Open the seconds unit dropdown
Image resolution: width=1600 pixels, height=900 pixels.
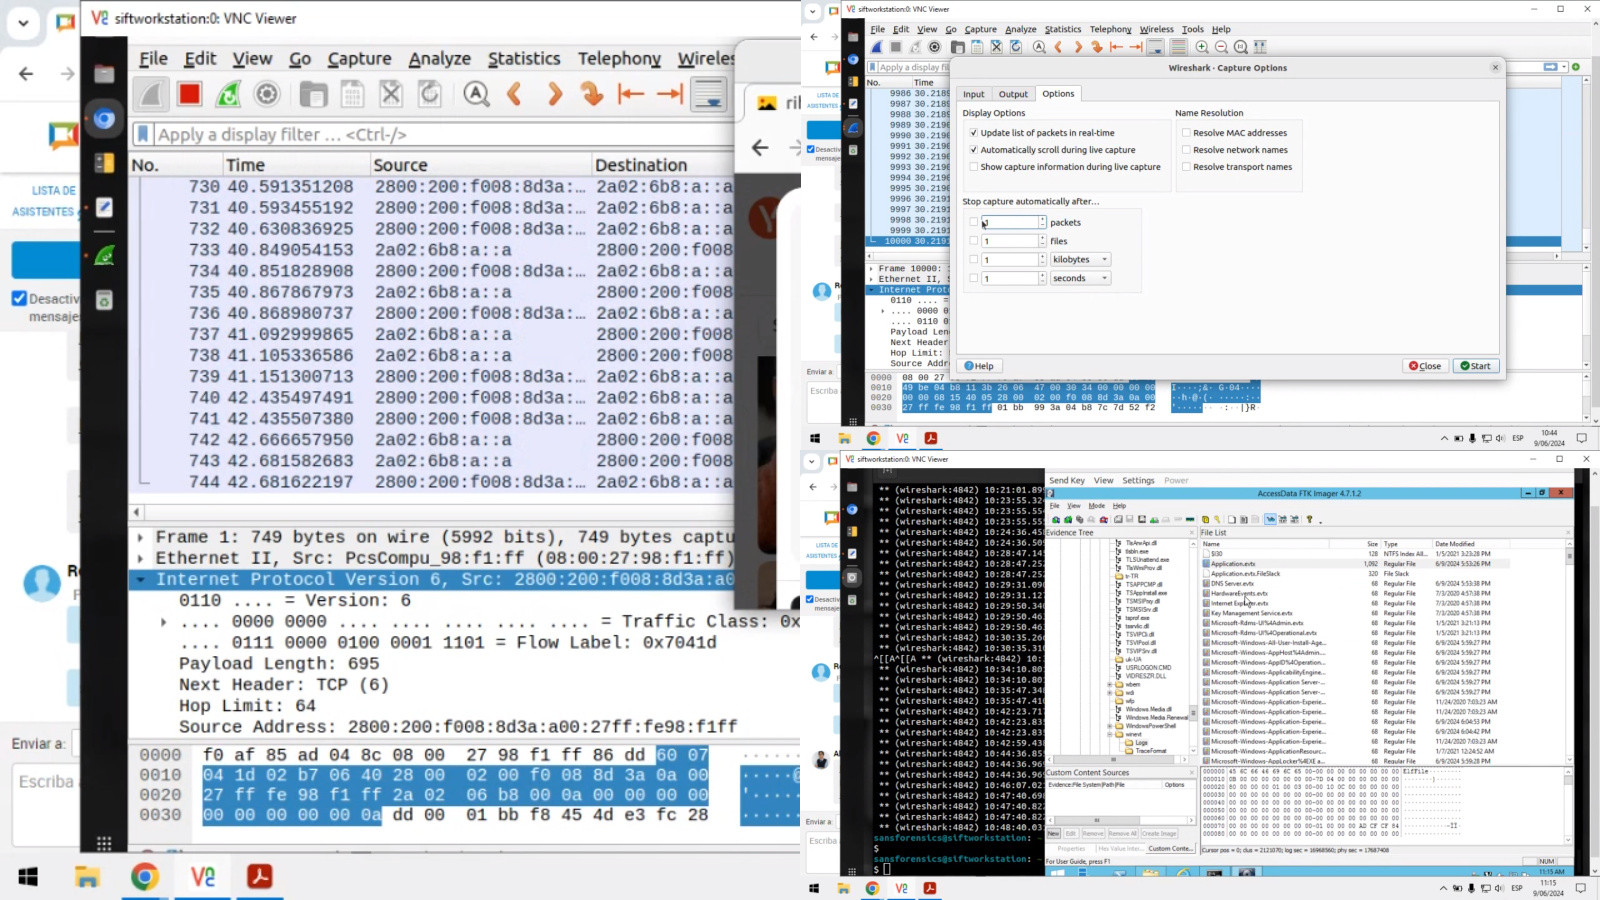click(x=1080, y=278)
